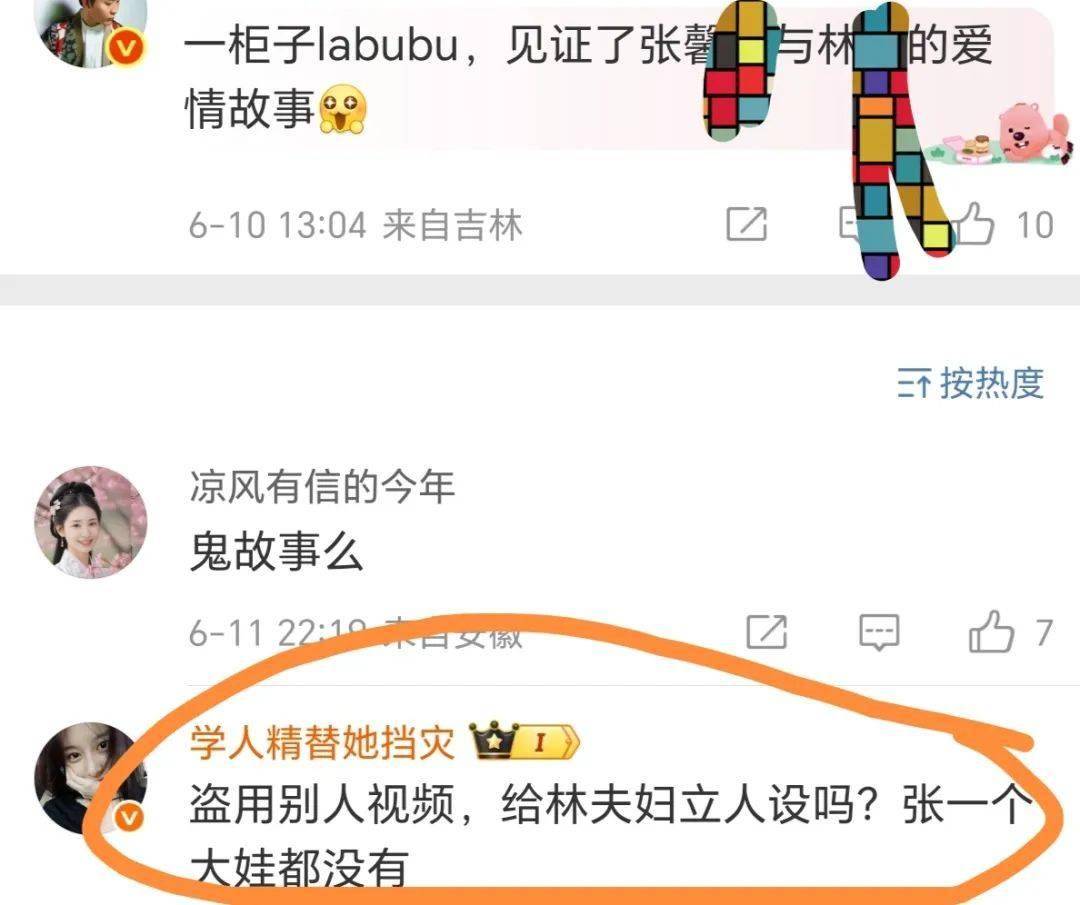Tap the verified V badge on 学人精替她挡灾's avatar

[129, 819]
